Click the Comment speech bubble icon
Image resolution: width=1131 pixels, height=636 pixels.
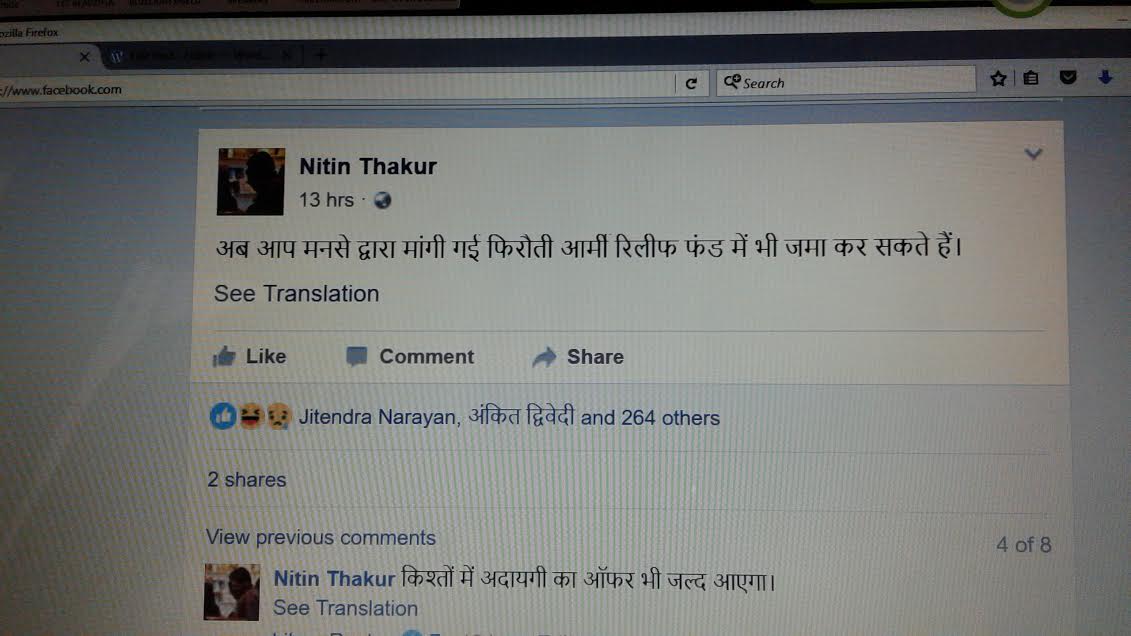click(x=356, y=356)
